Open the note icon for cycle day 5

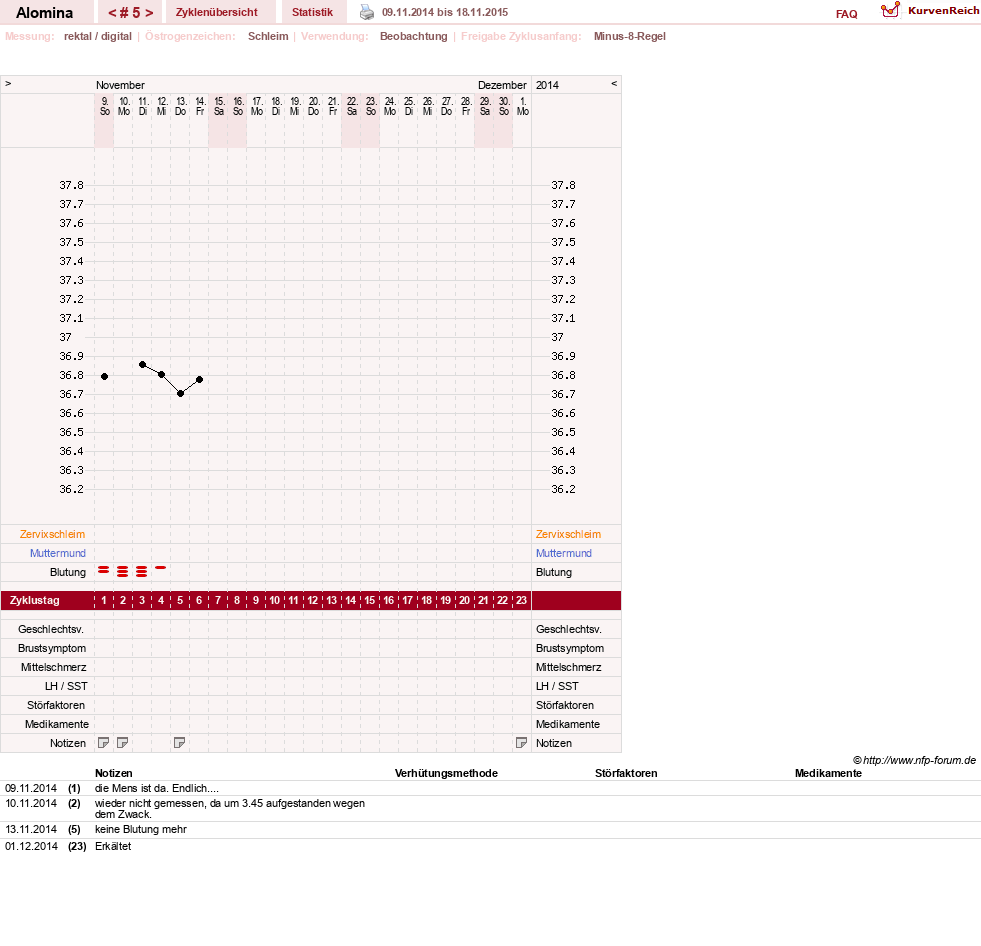pos(180,743)
